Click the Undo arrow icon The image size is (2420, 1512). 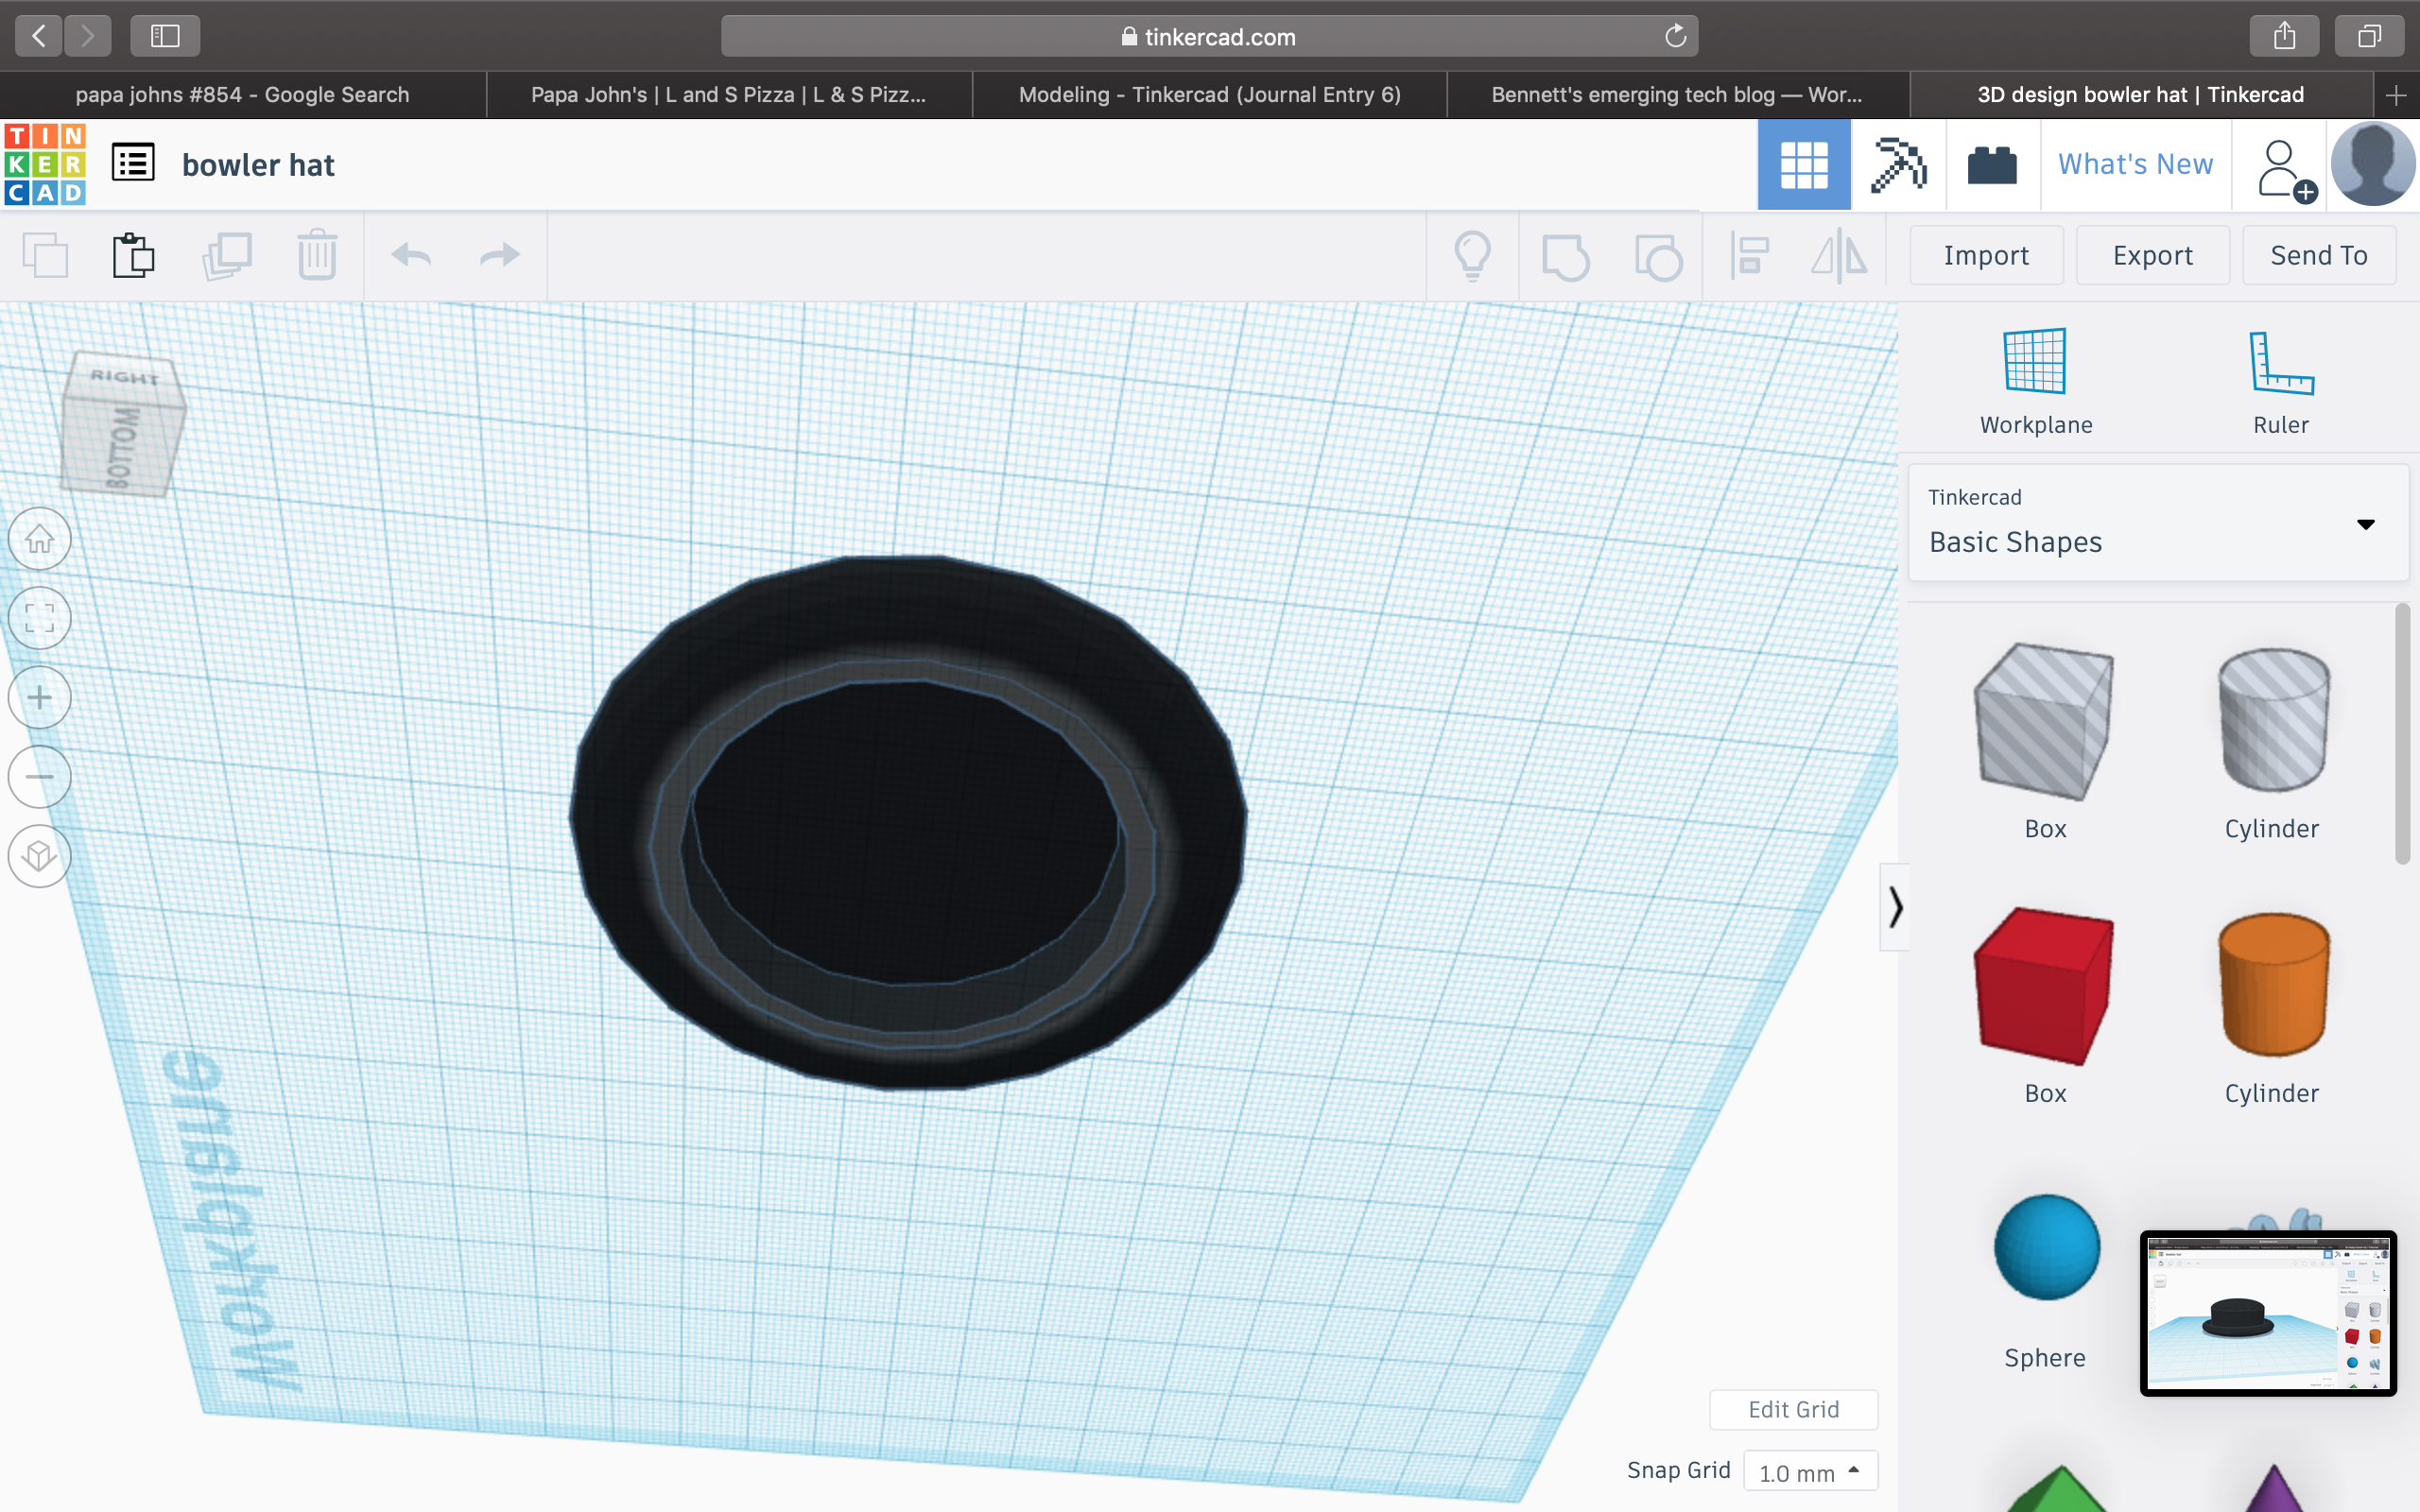coord(411,256)
